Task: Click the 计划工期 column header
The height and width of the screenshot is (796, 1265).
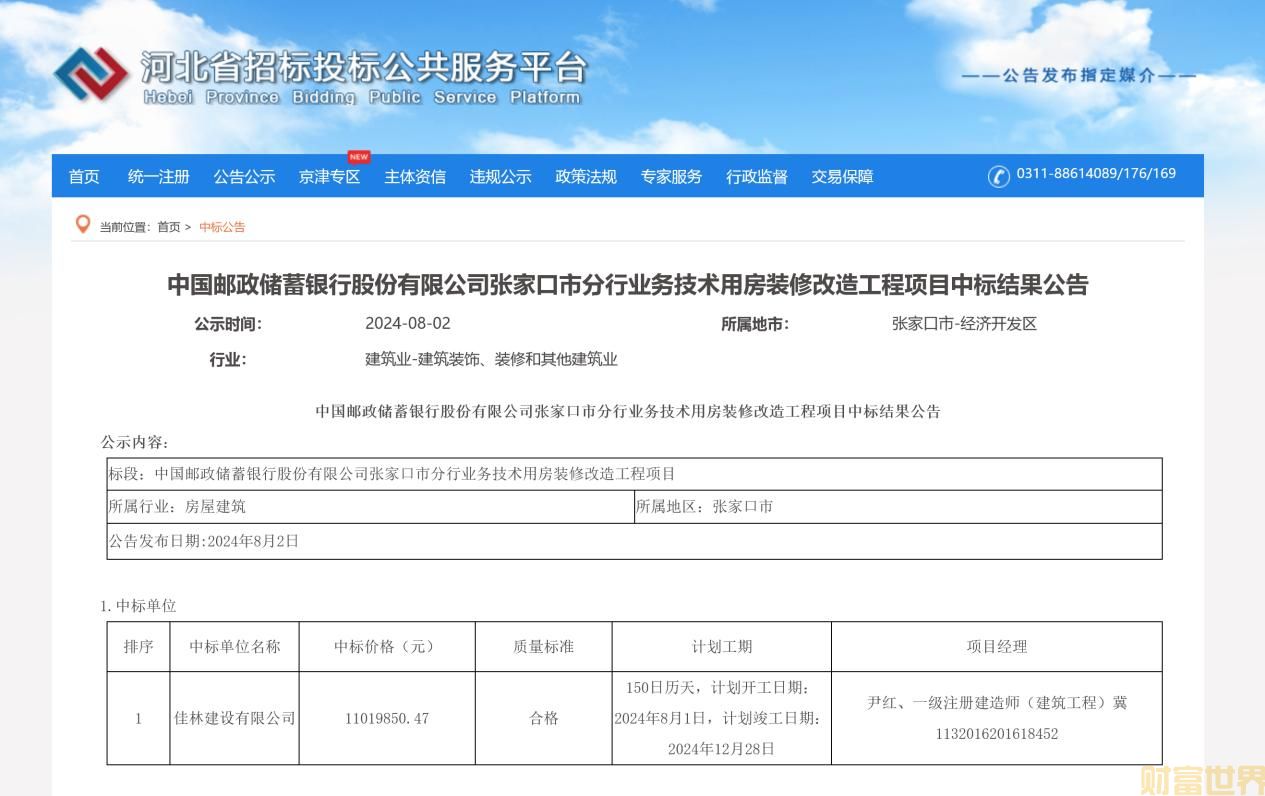Action: point(722,647)
